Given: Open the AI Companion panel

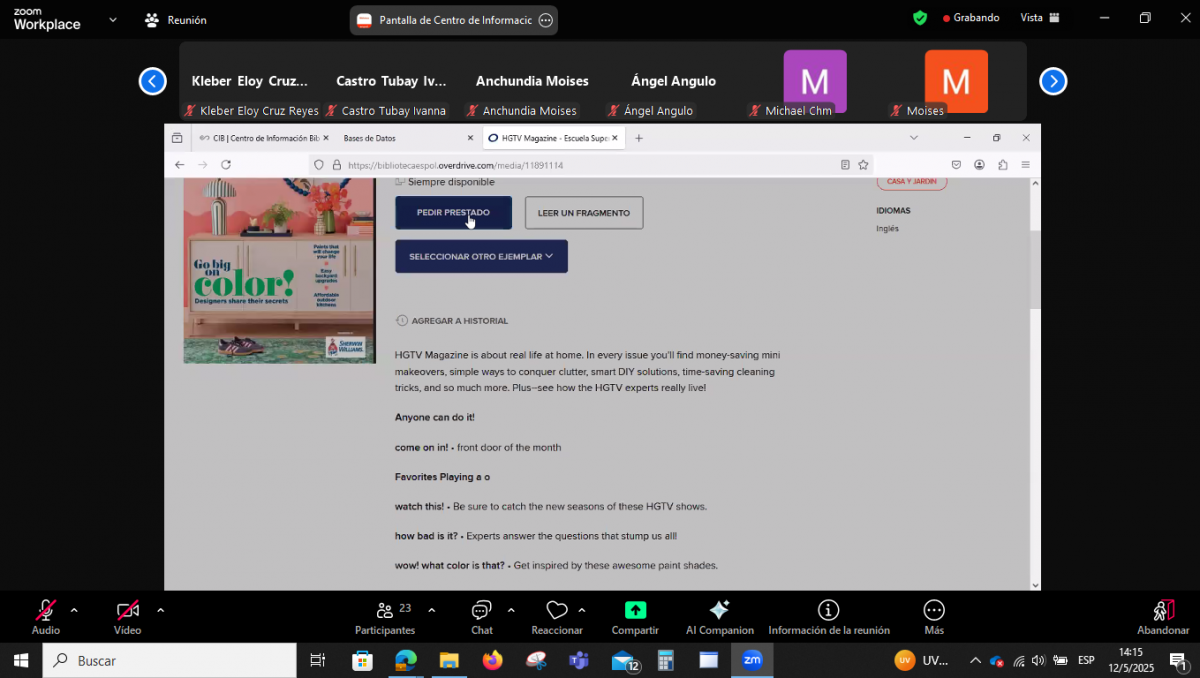Looking at the screenshot, I should tap(720, 616).
